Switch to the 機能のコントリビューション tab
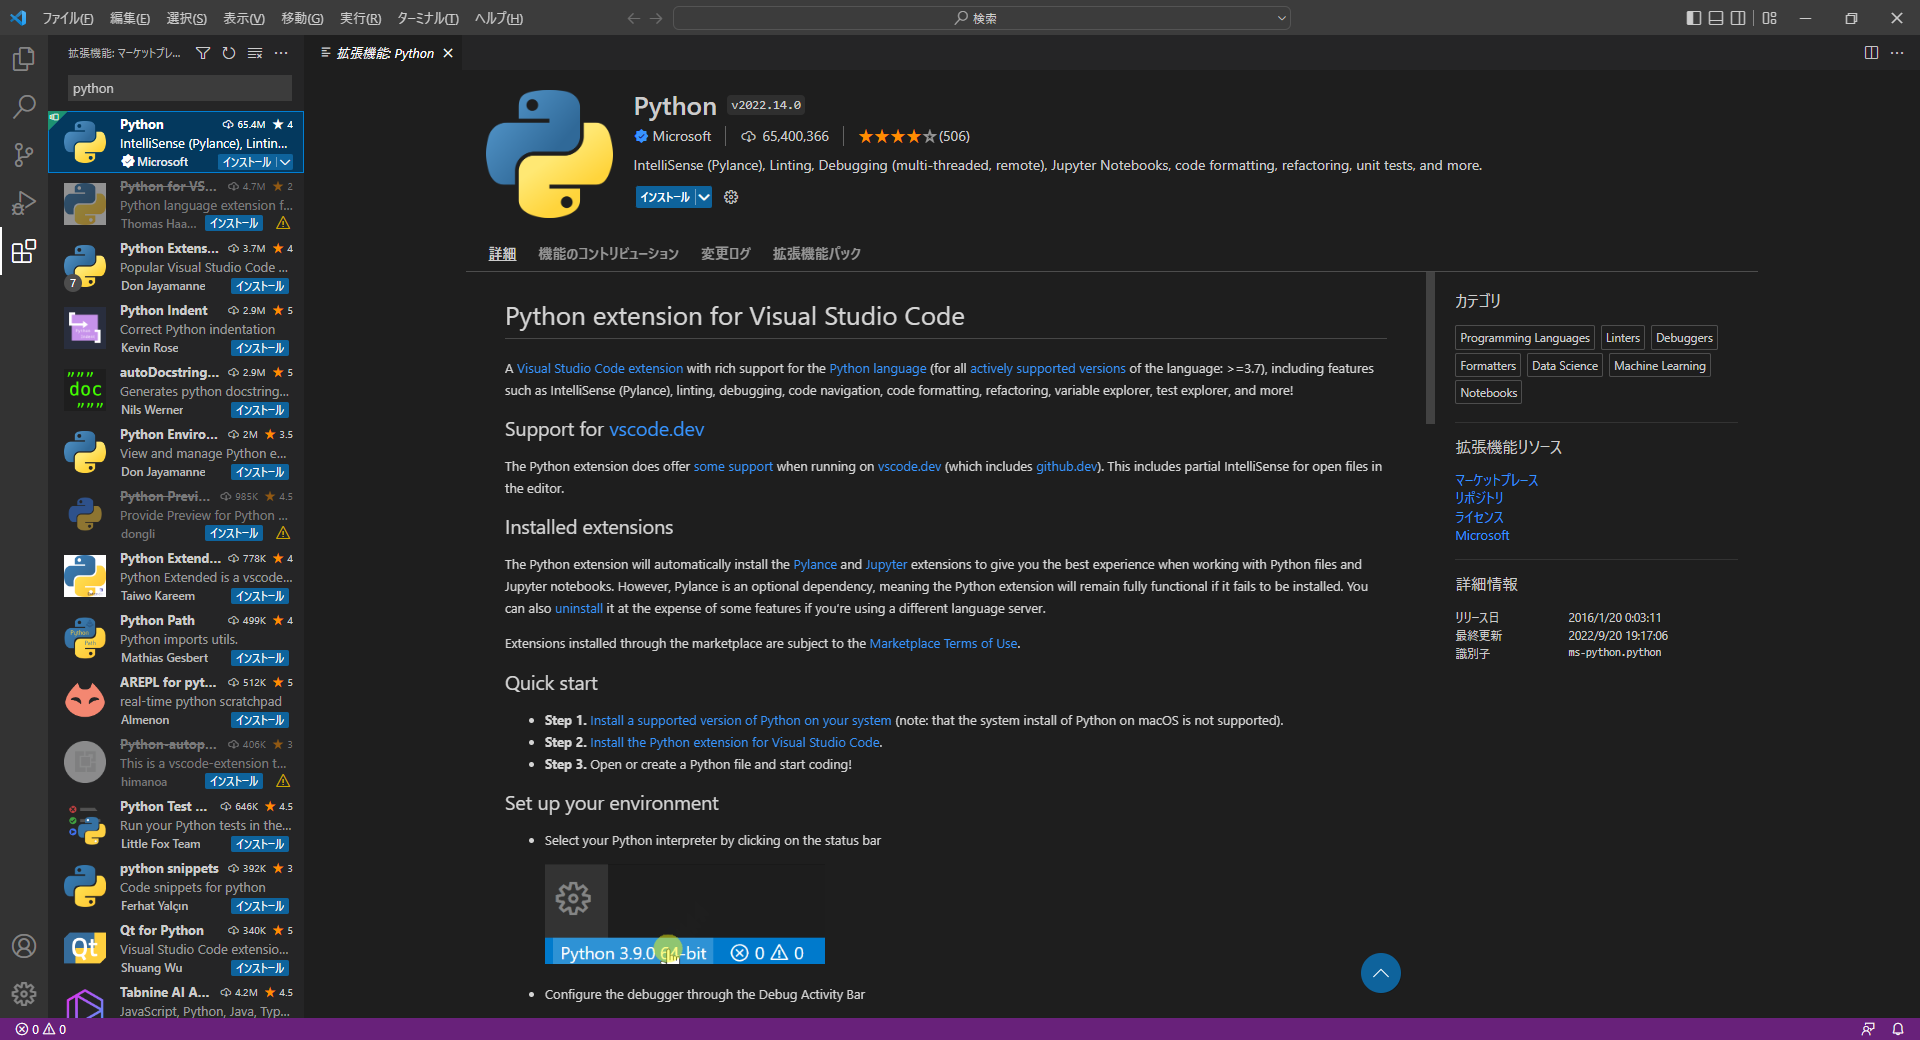This screenshot has width=1920, height=1040. [x=608, y=254]
